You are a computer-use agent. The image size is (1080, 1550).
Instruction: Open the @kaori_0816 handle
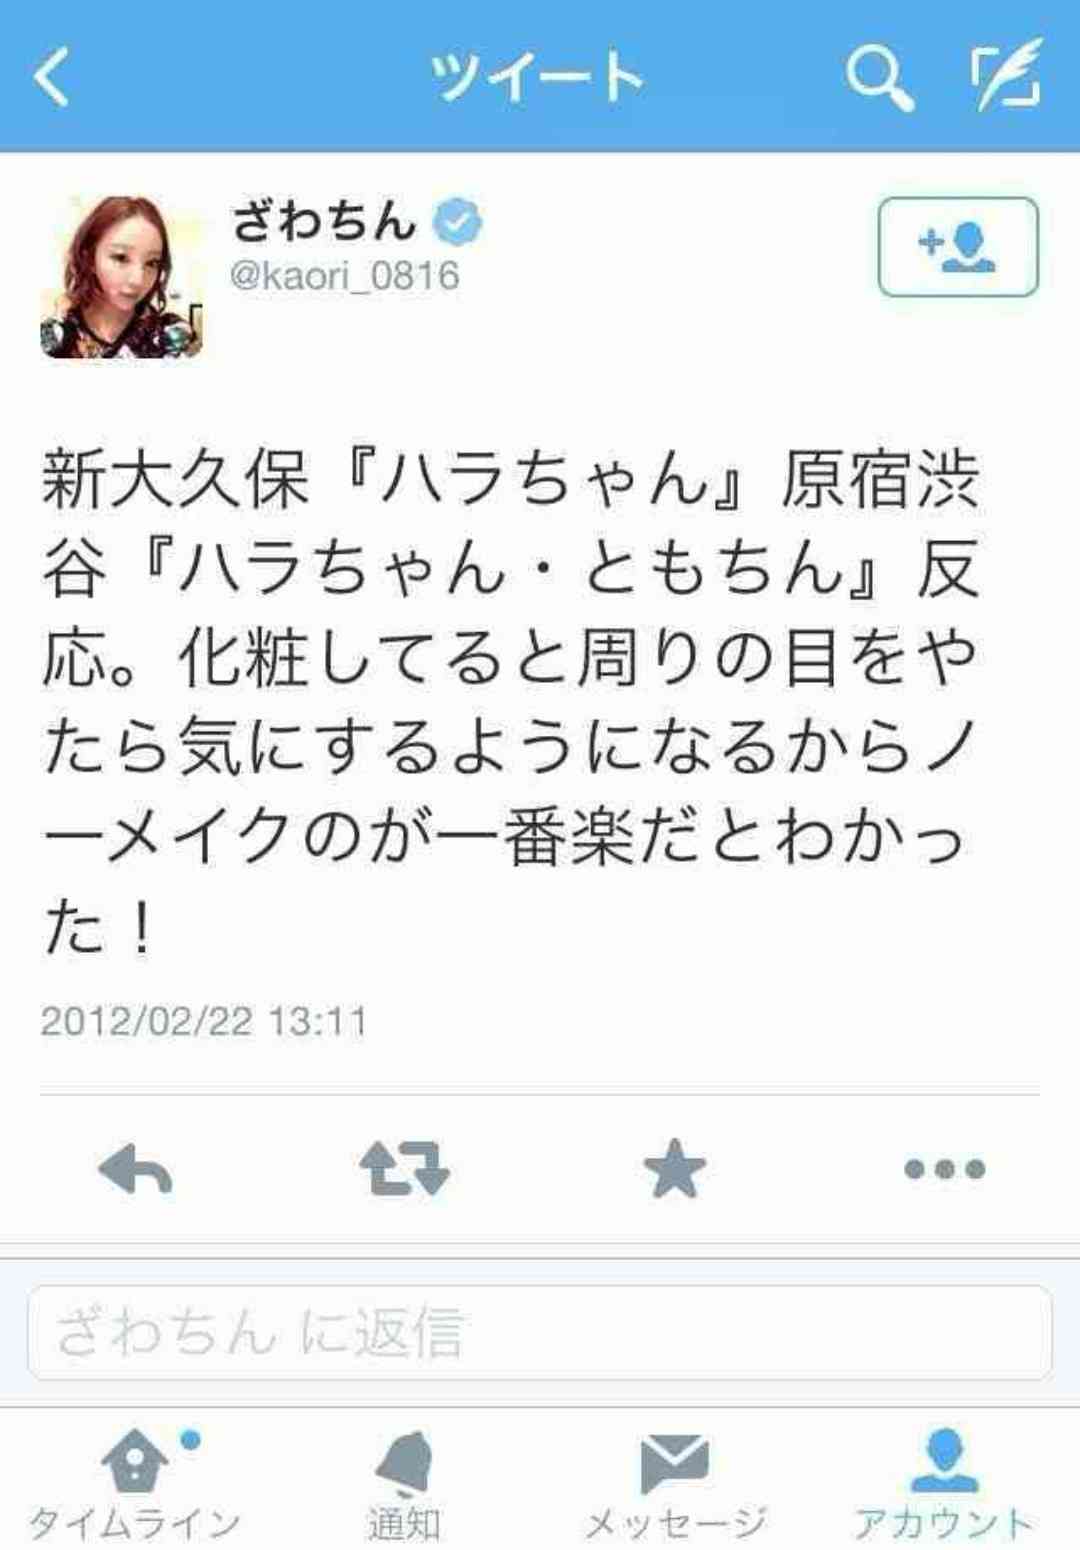[345, 275]
